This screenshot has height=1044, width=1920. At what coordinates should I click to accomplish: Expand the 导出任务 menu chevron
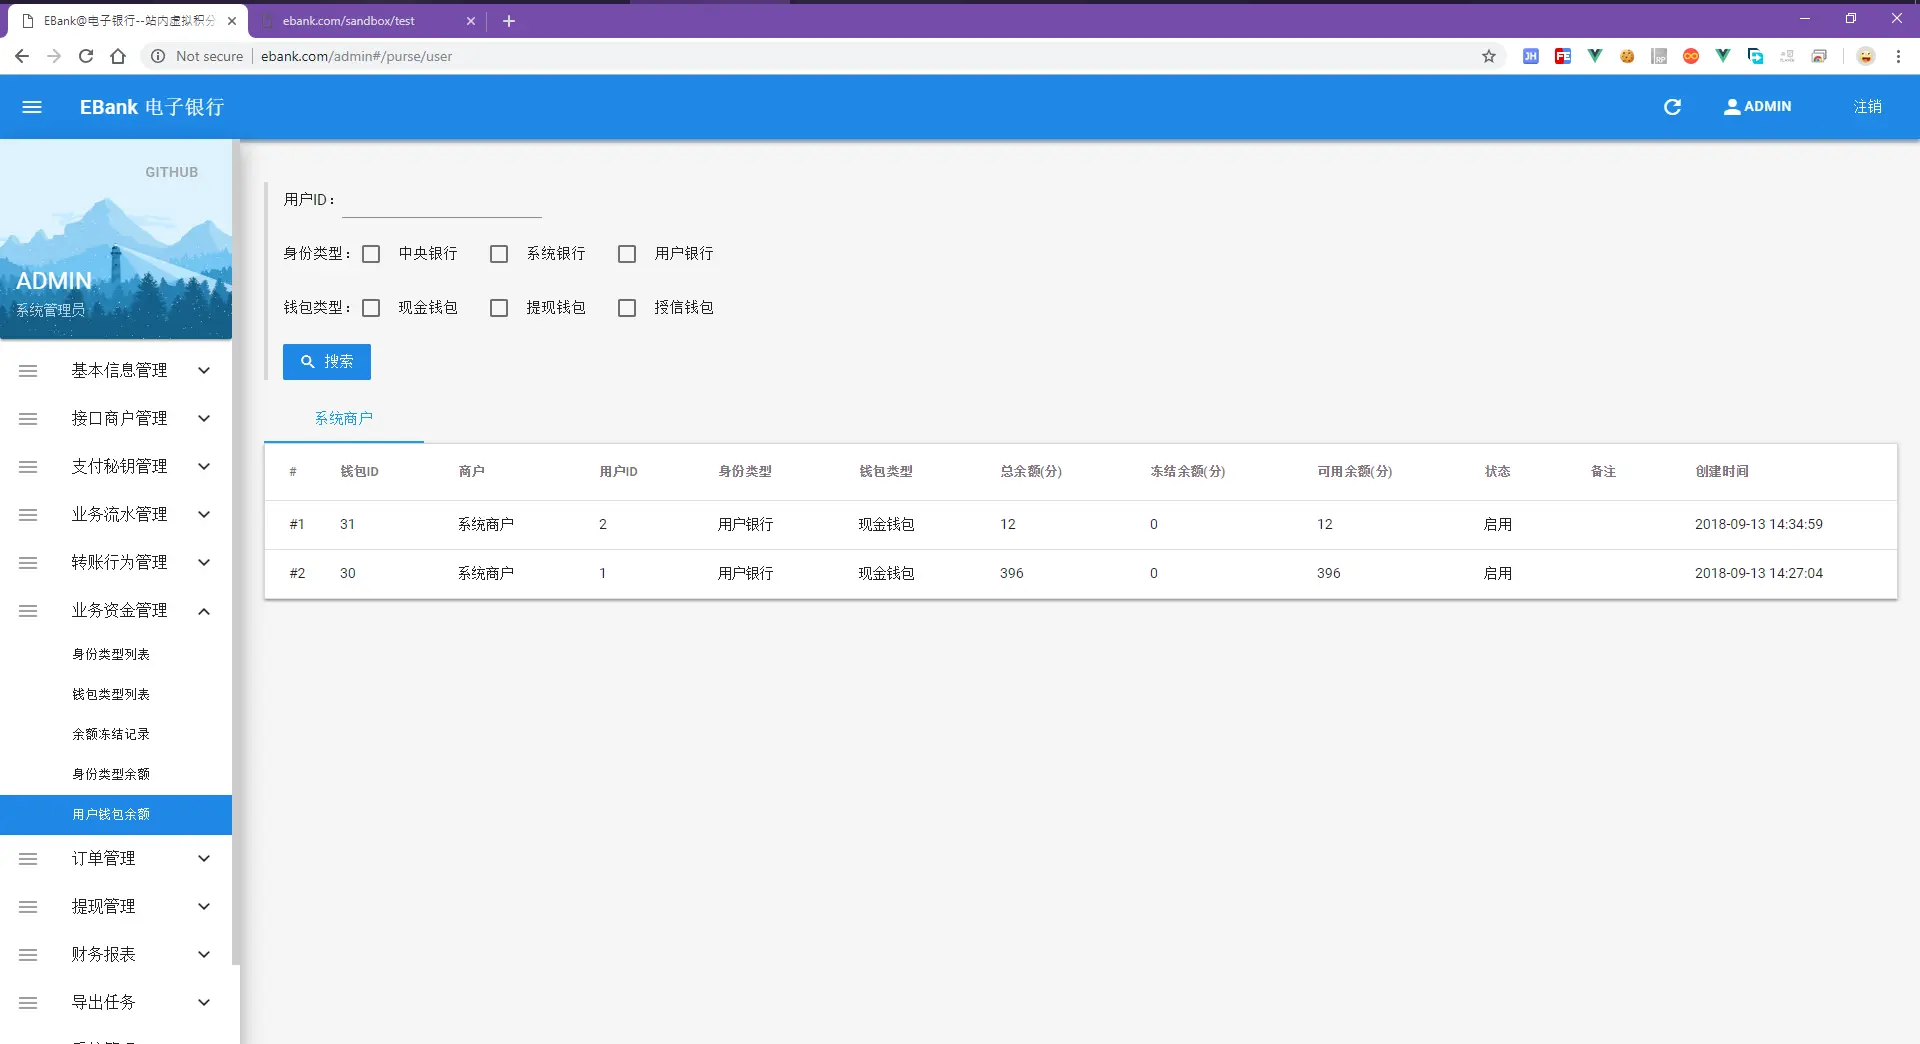pos(204,1003)
